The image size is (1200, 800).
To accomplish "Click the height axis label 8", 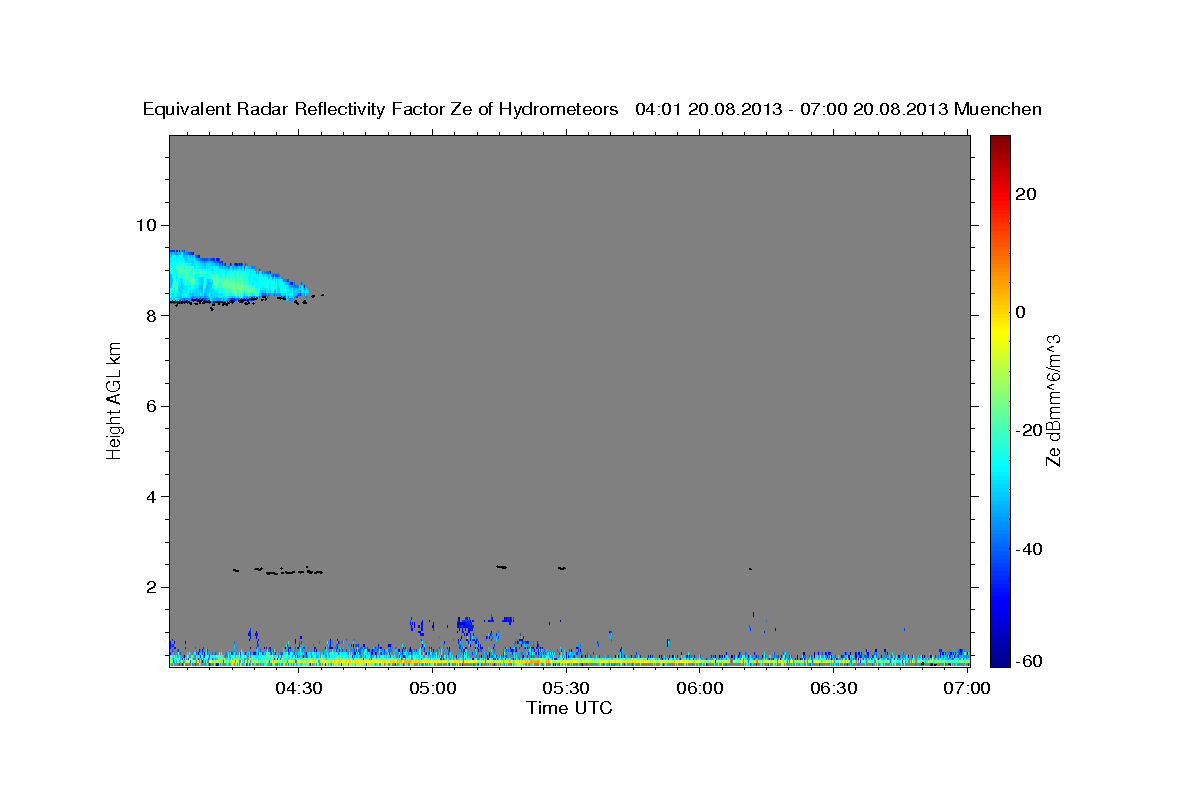I will (x=153, y=315).
